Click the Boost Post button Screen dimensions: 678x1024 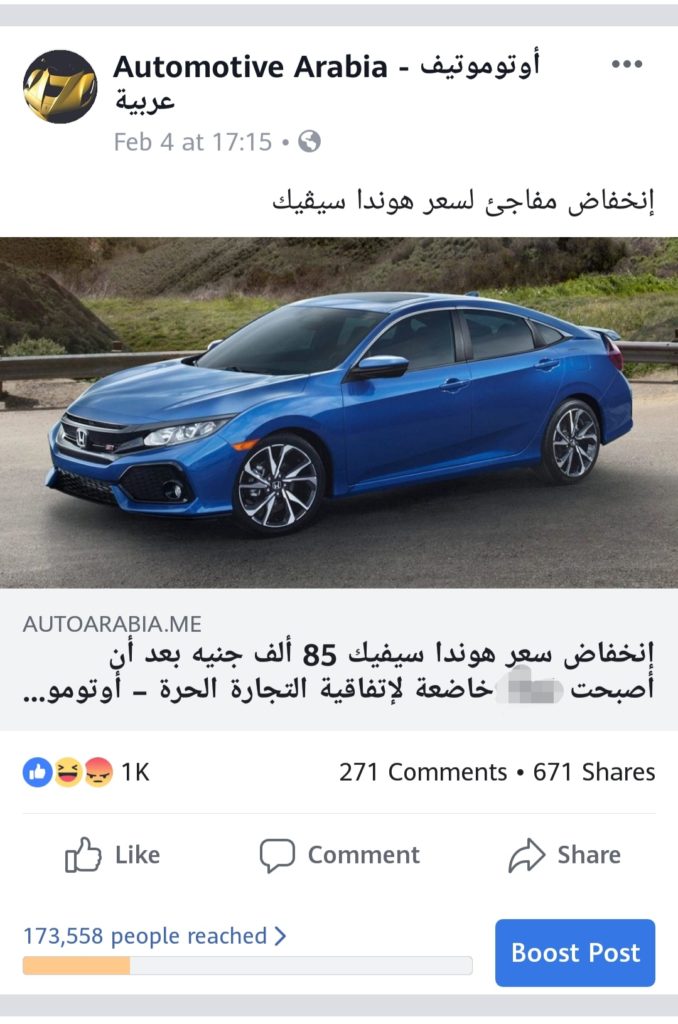(x=575, y=952)
